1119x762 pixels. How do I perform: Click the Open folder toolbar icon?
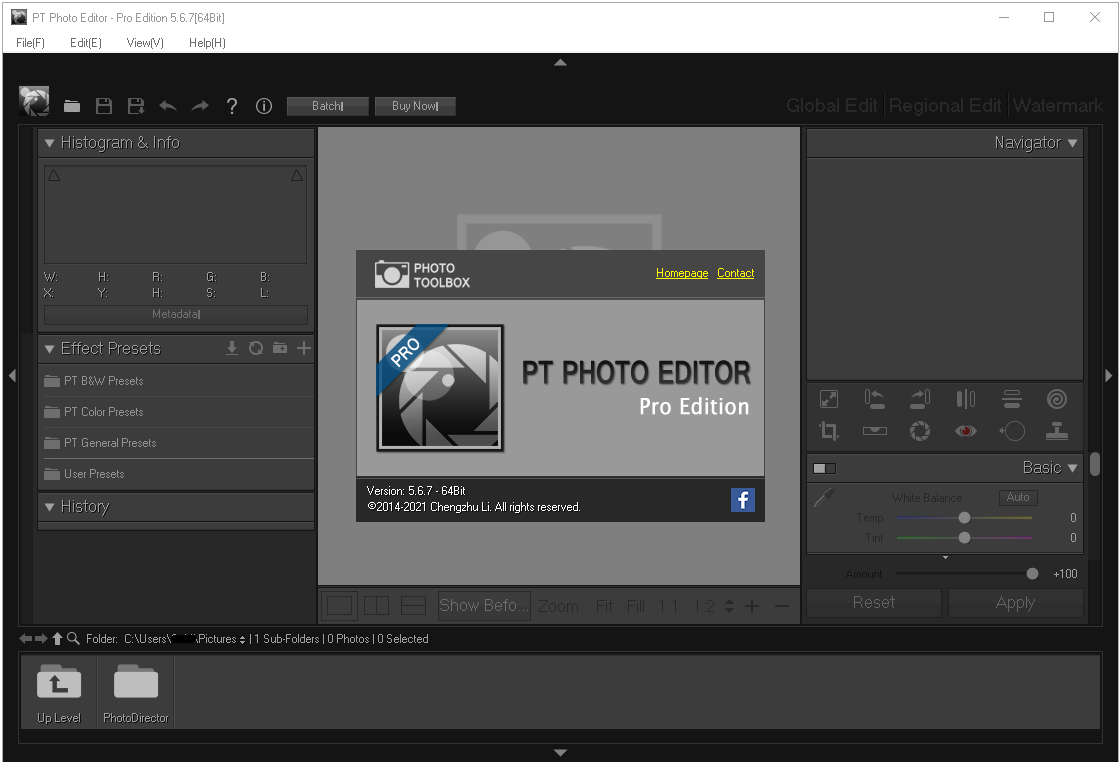click(x=72, y=106)
